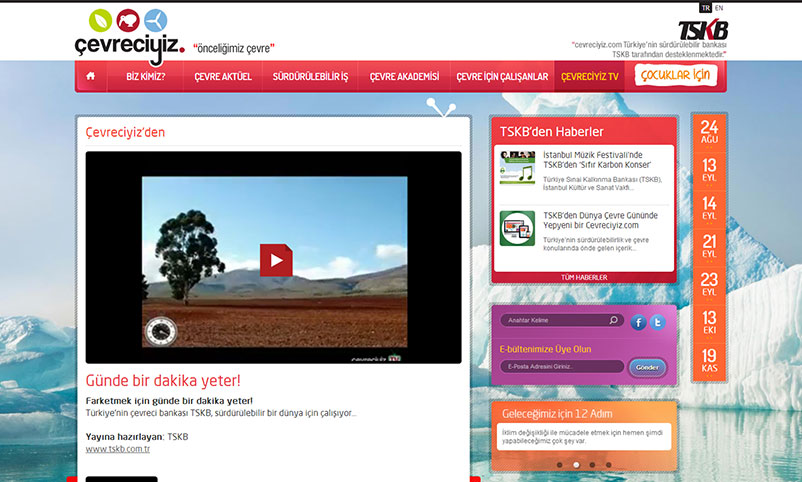
Task: Open the BİZ KİMİZ? menu
Action: point(146,77)
